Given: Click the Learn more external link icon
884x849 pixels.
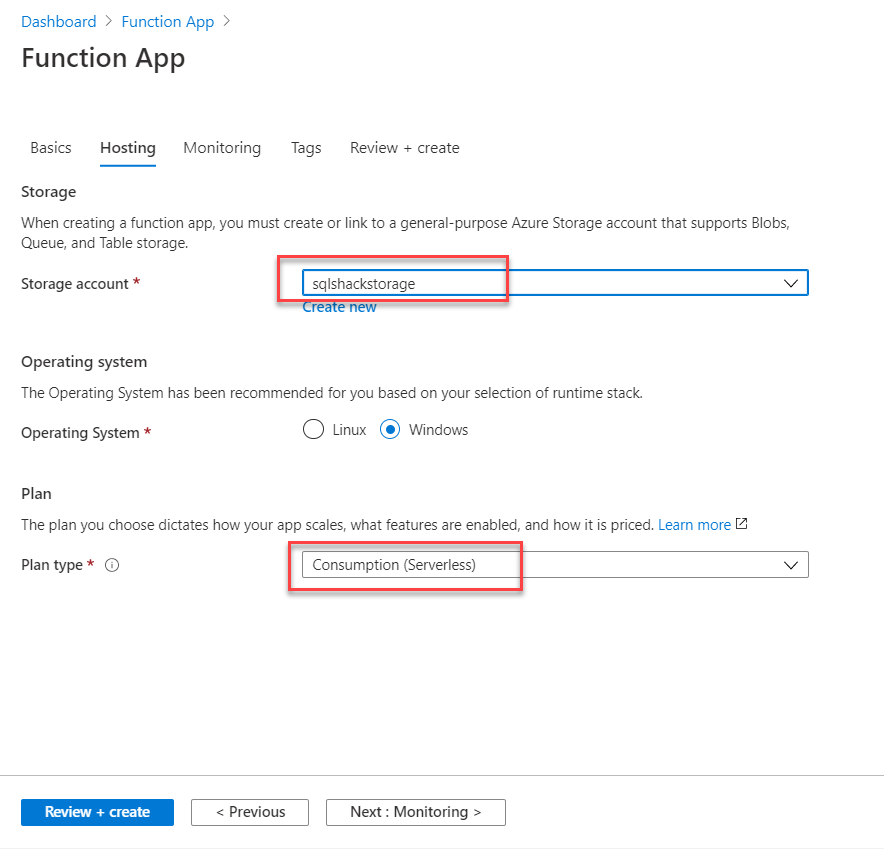Looking at the screenshot, I should [741, 524].
